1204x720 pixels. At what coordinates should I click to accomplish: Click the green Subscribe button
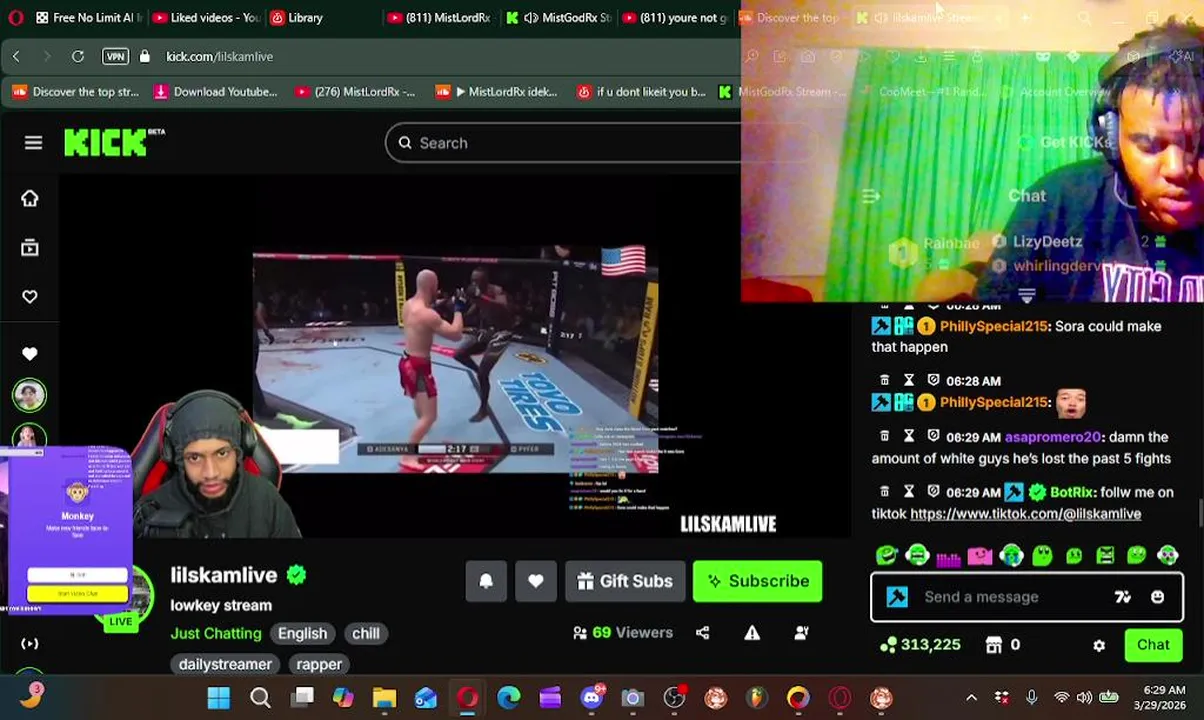tap(758, 581)
